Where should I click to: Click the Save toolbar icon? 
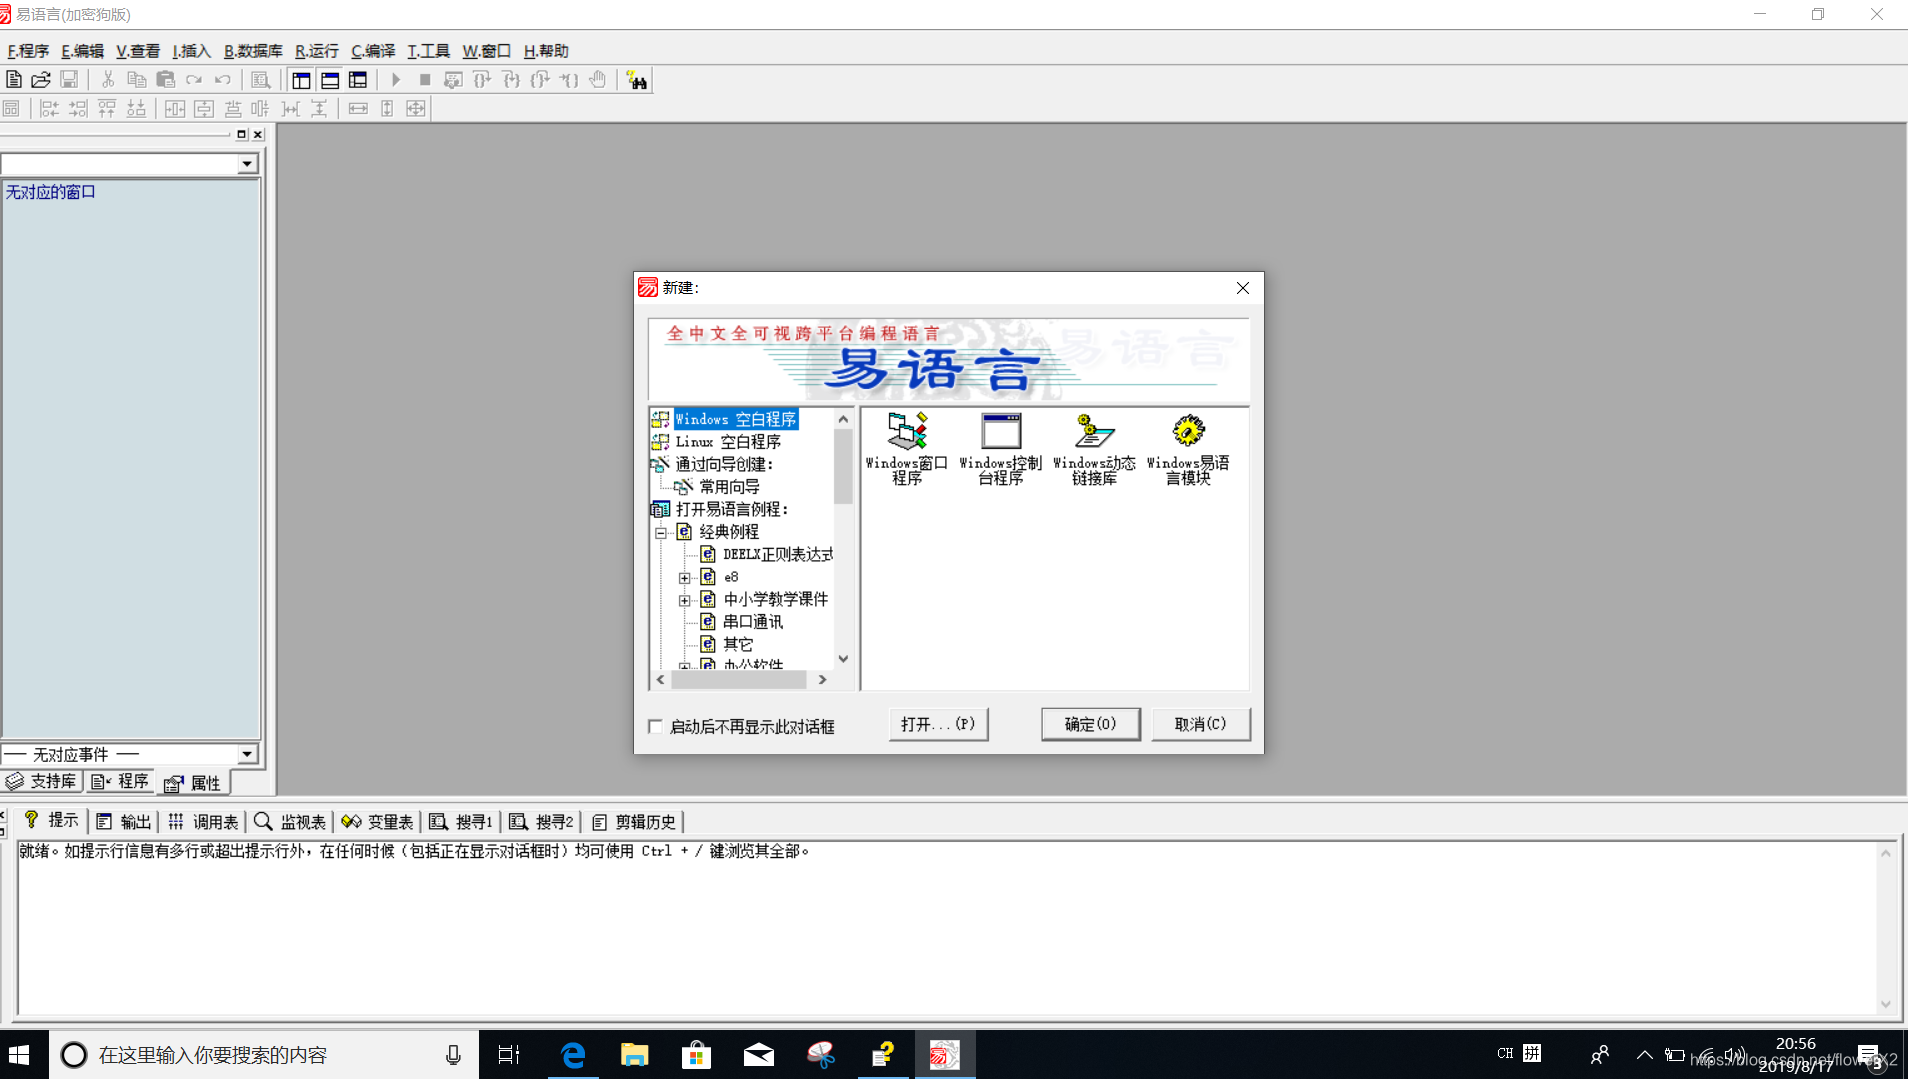pyautogui.click(x=69, y=80)
